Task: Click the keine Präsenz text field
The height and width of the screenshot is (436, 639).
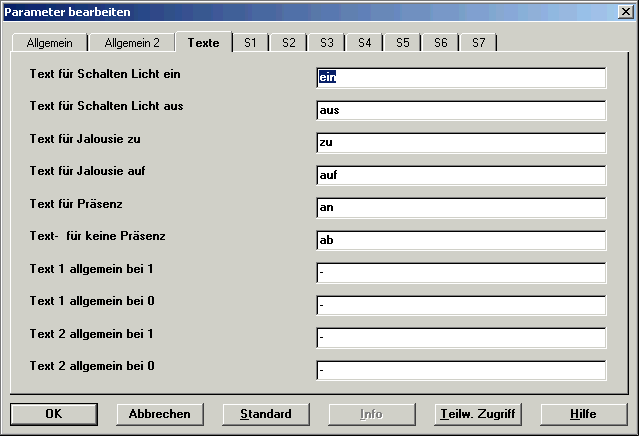Action: tap(461, 240)
